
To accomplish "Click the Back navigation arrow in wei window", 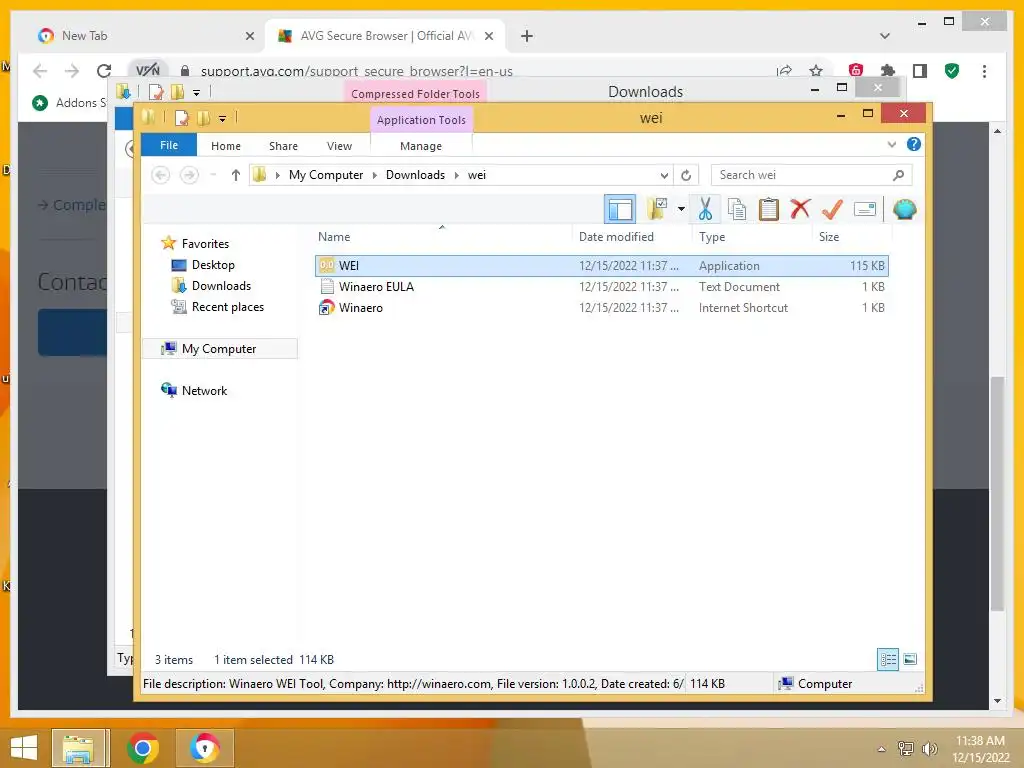I will pyautogui.click(x=161, y=175).
